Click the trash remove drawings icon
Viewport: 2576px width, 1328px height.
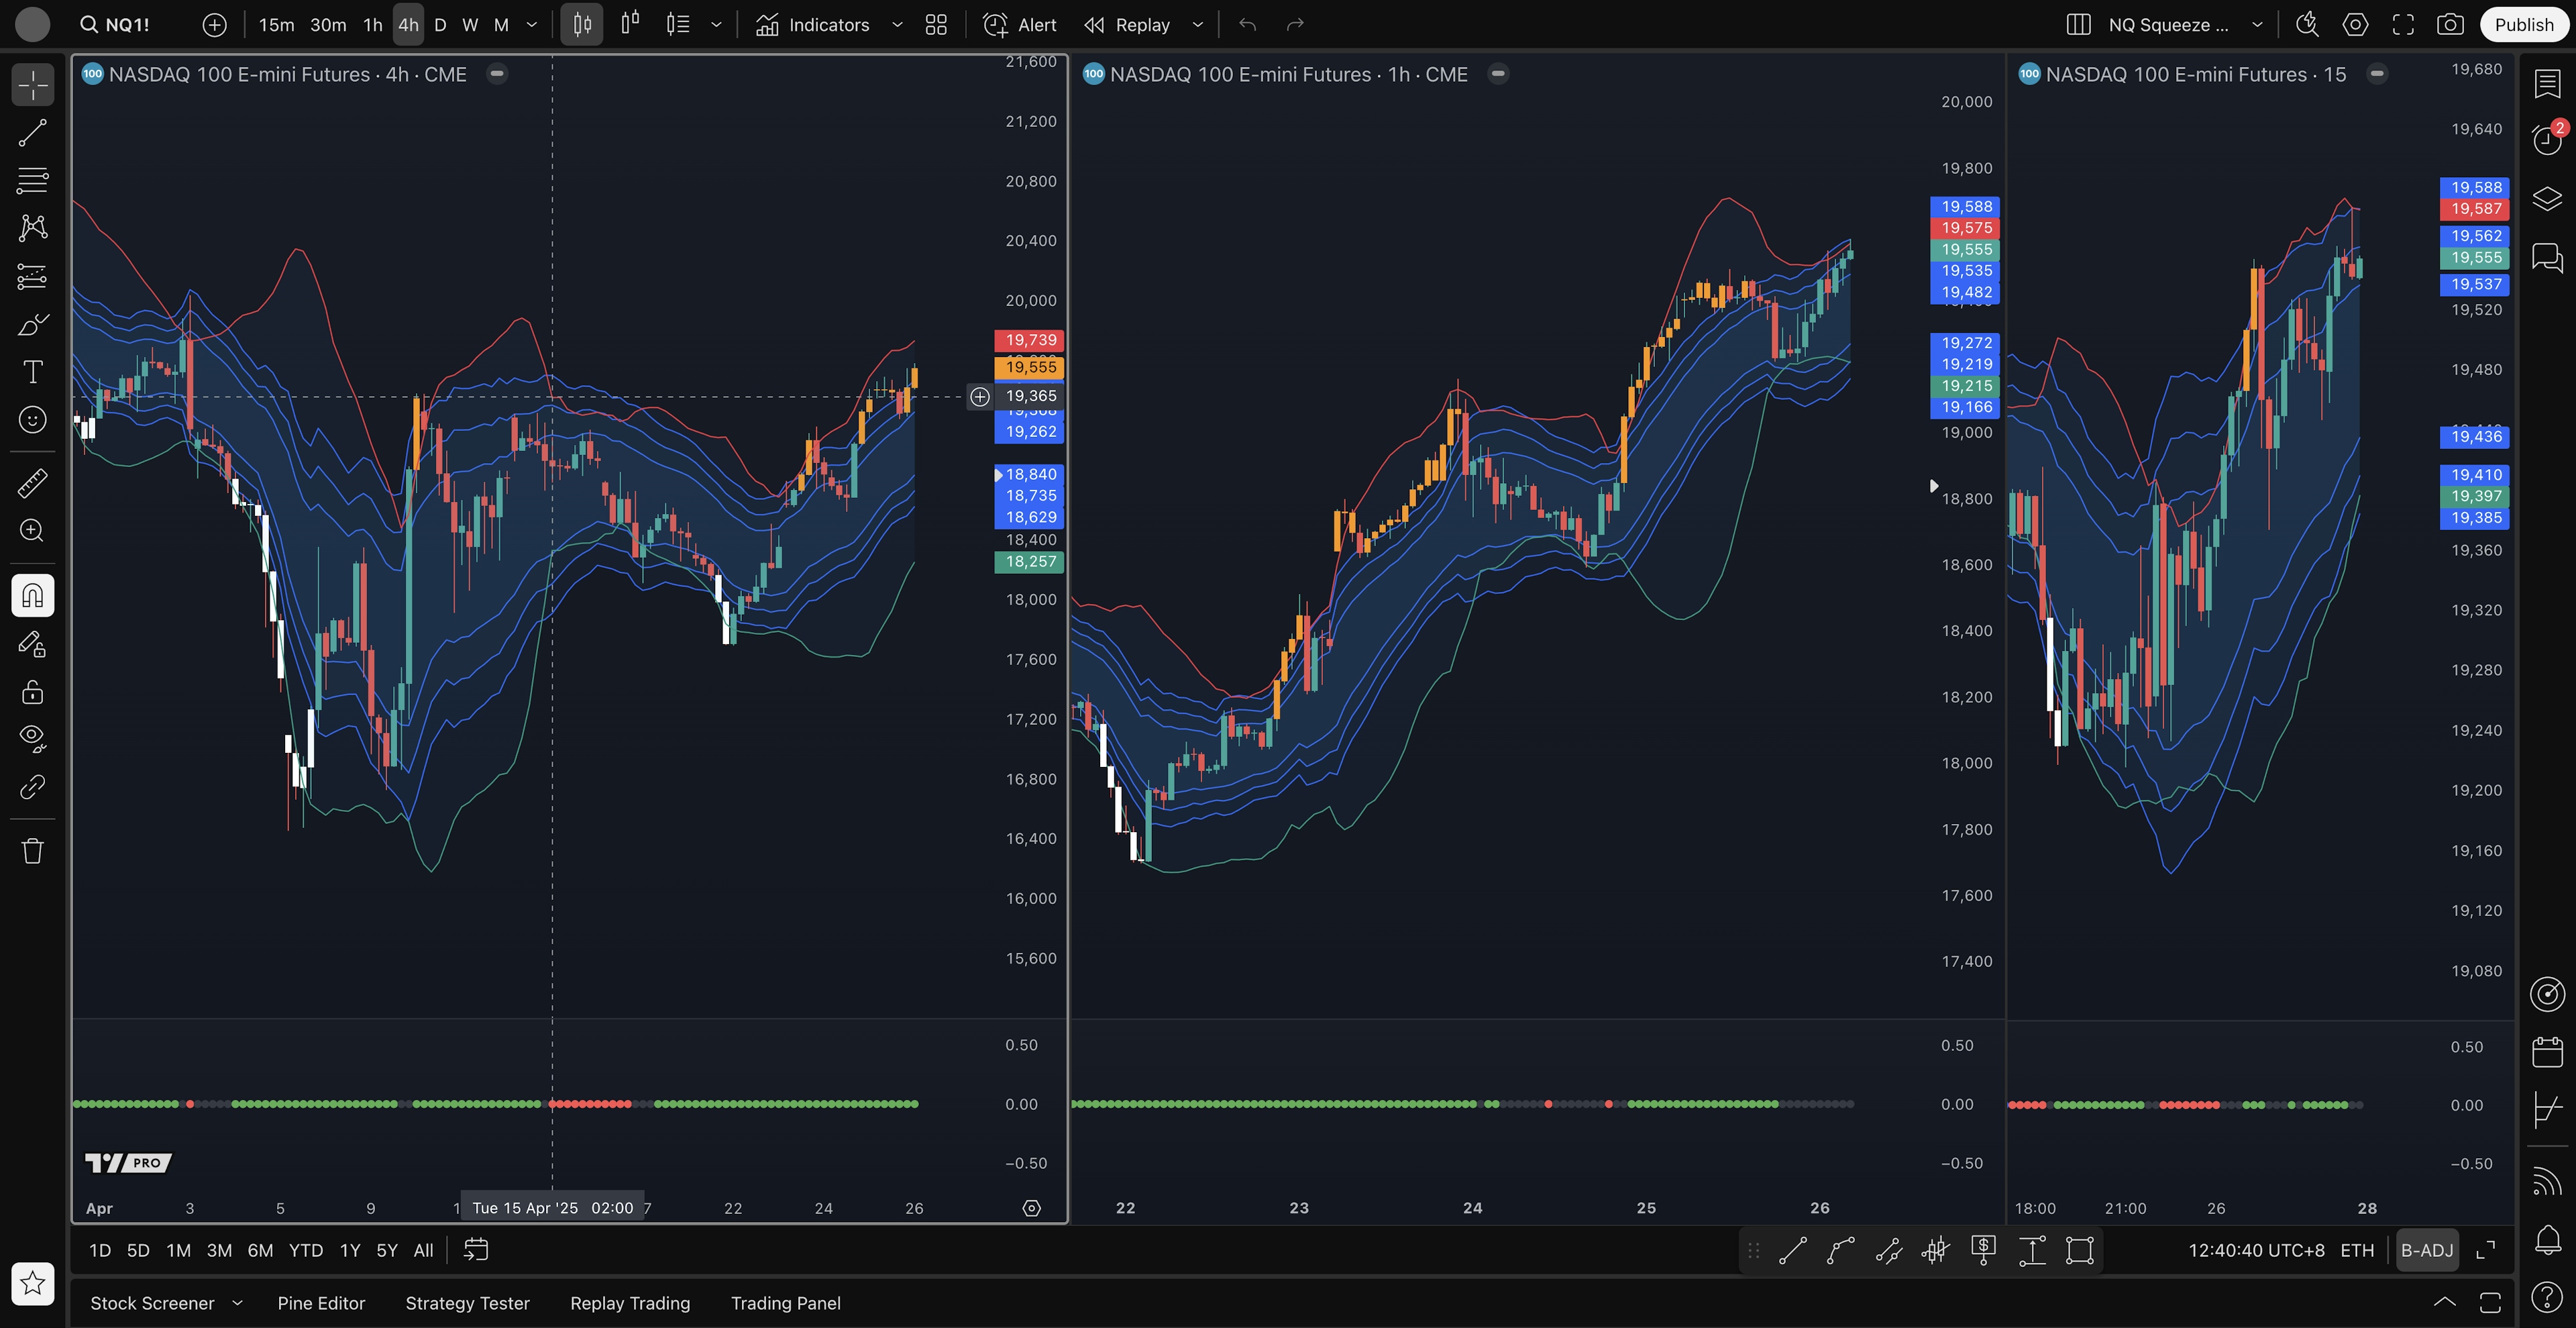tap(32, 851)
